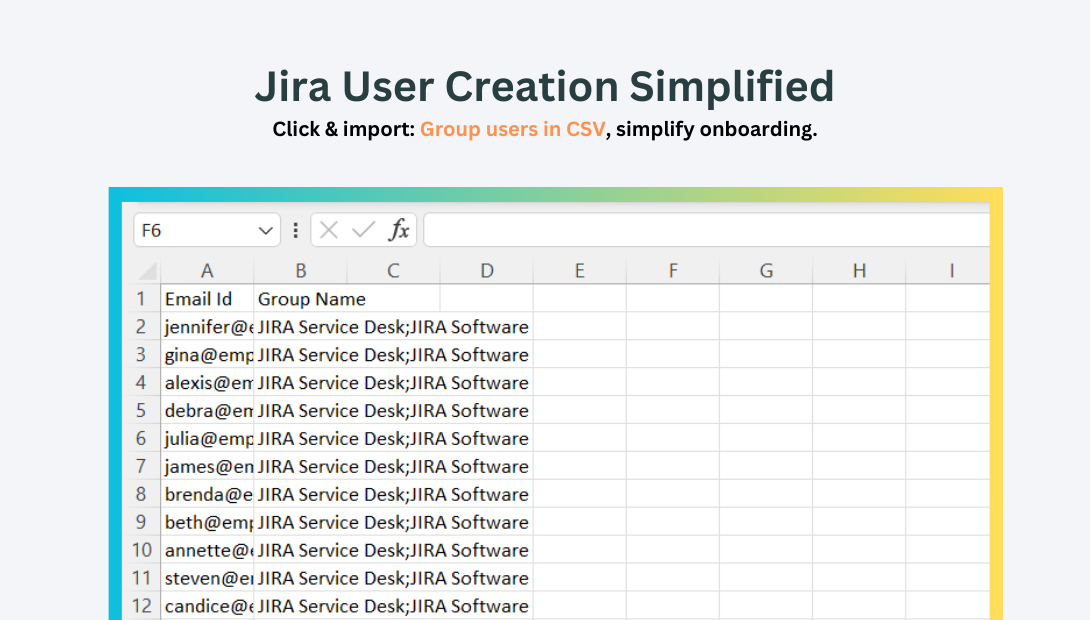Select column C header

393,270
